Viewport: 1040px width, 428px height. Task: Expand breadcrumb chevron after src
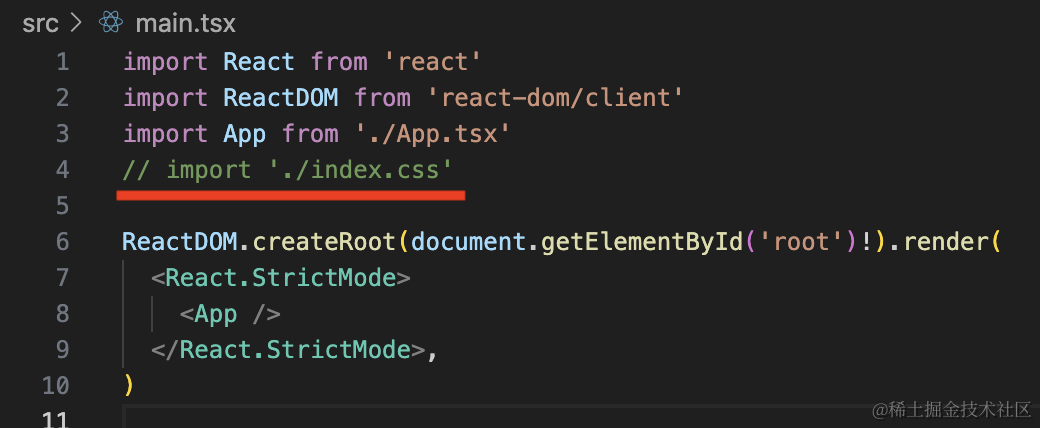(76, 24)
